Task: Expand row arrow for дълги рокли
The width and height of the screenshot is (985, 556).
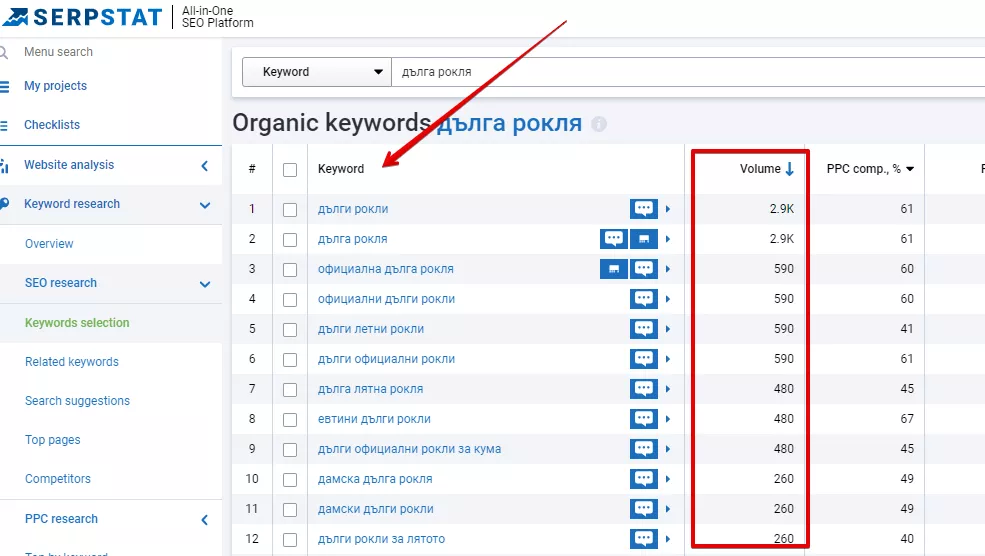Action: coord(667,209)
